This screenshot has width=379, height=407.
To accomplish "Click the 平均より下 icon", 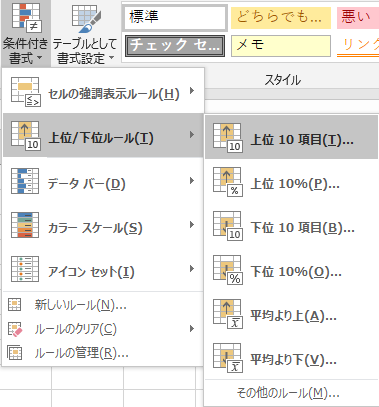I will [228, 358].
